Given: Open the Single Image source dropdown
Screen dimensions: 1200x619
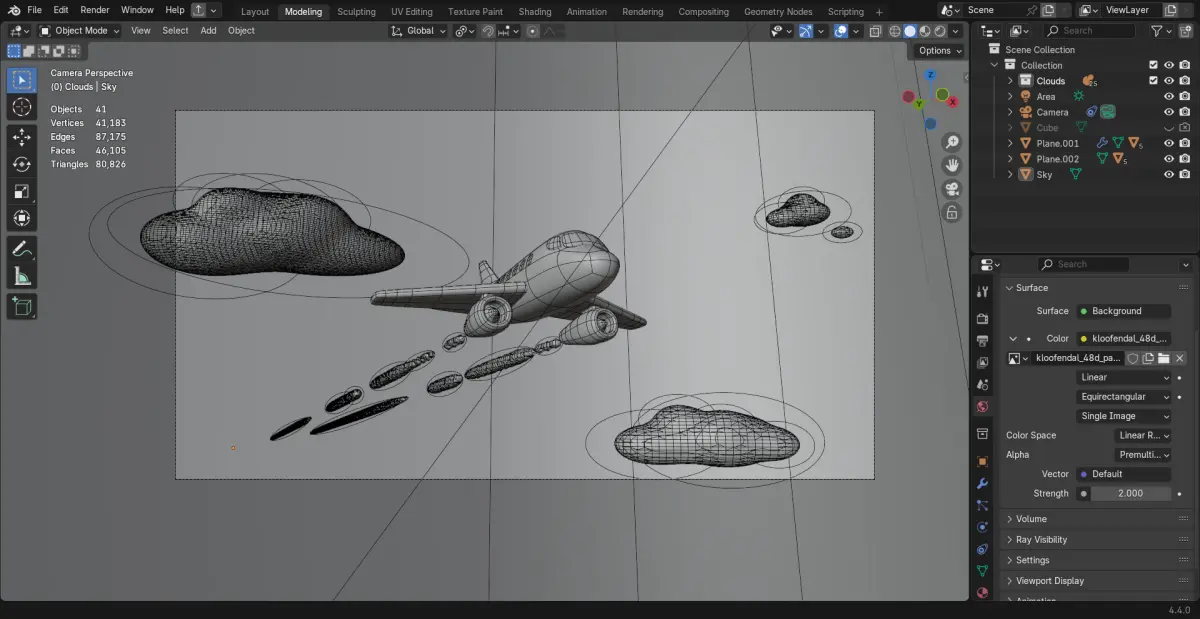Looking at the screenshot, I should 1124,416.
